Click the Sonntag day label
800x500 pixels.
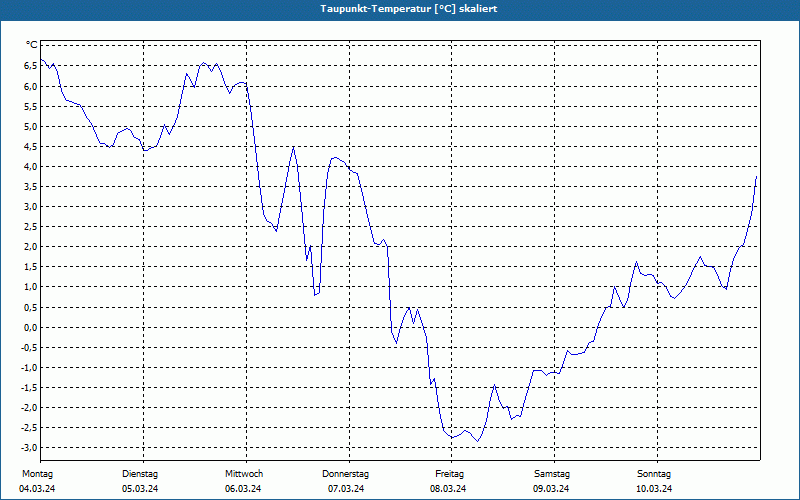[x=654, y=474]
